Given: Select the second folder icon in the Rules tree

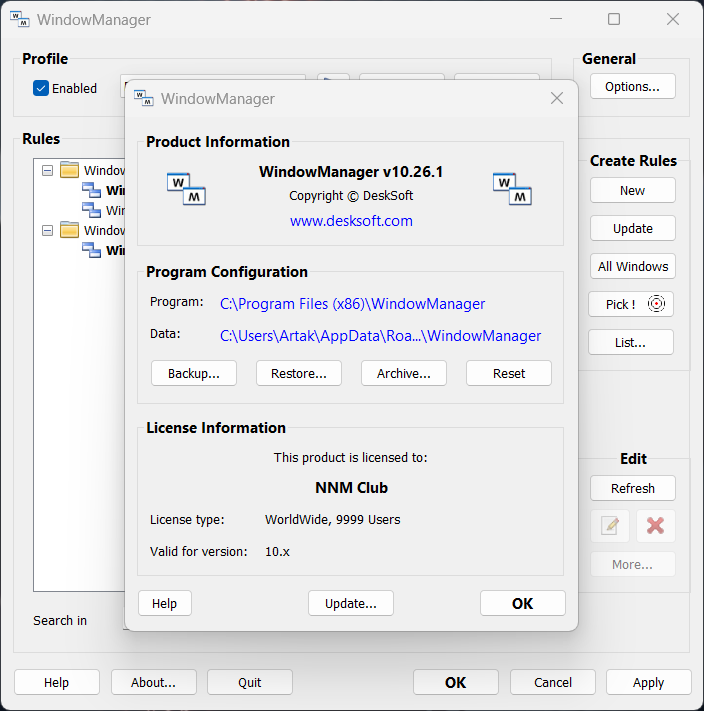Looking at the screenshot, I should pyautogui.click(x=69, y=229).
